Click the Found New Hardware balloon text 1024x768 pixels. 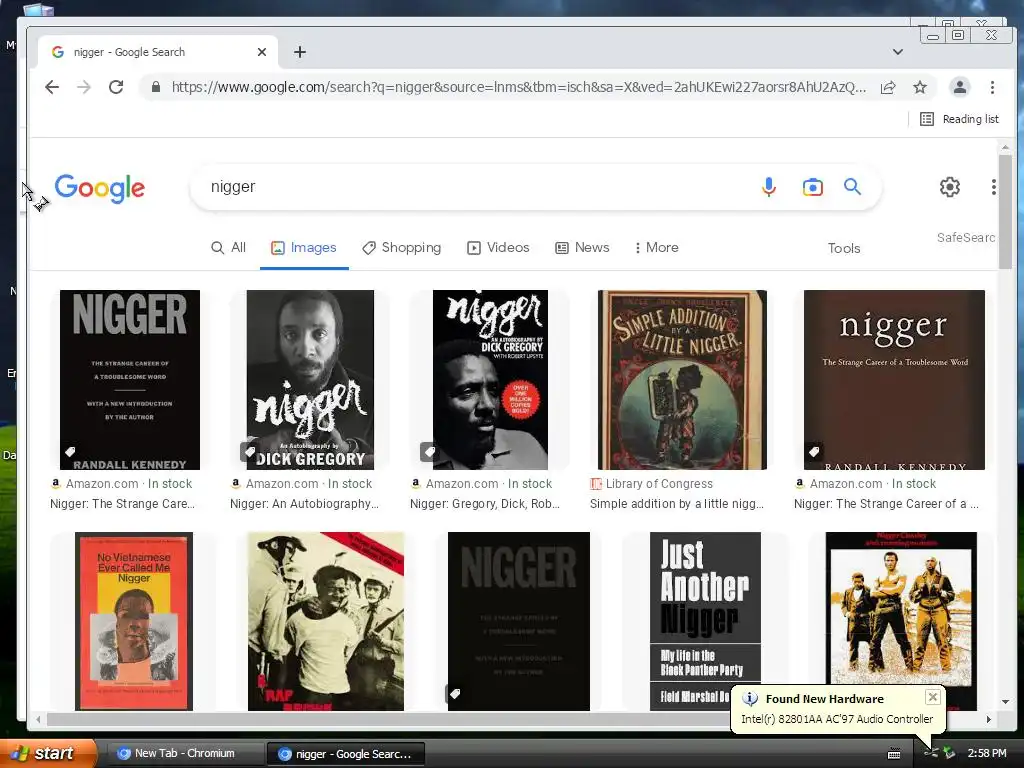coord(837,719)
